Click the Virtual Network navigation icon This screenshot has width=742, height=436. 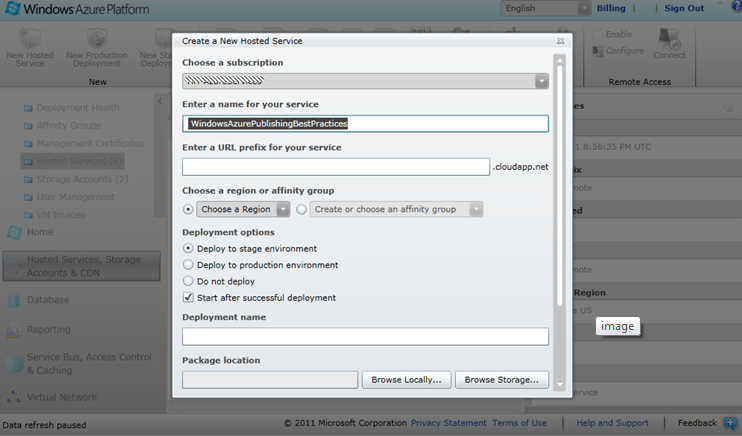click(14, 397)
